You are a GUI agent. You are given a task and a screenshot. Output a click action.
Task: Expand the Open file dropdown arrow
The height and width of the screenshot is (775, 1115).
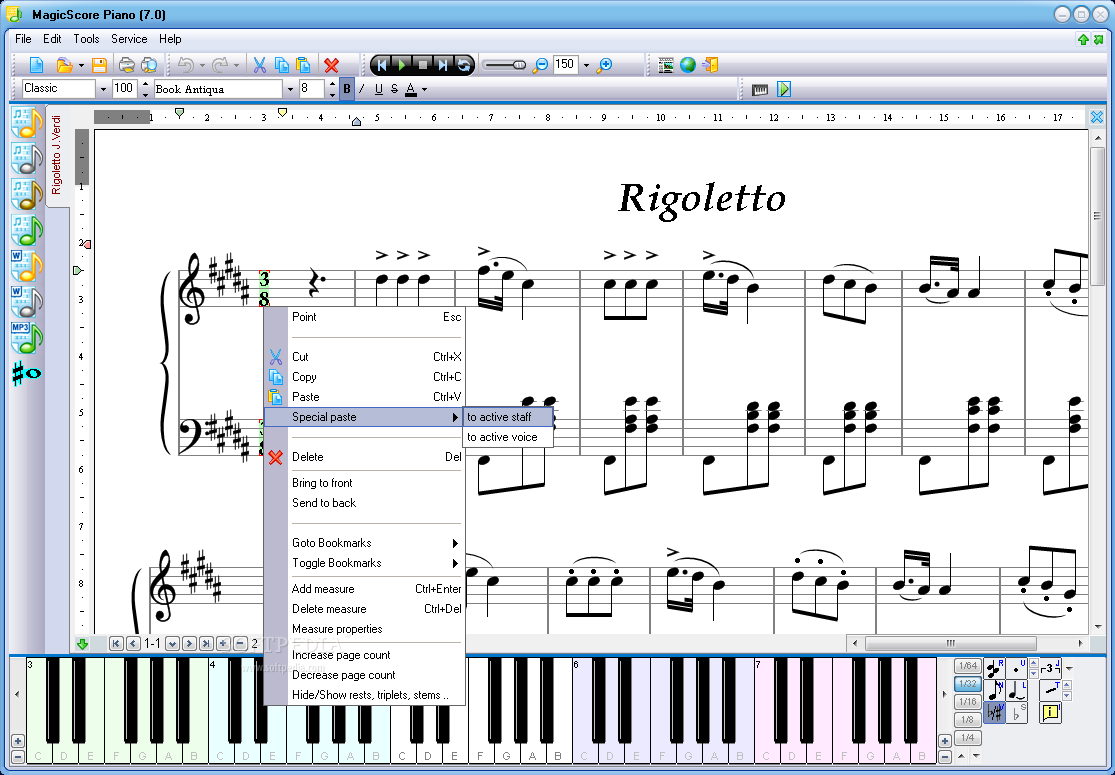(81, 65)
